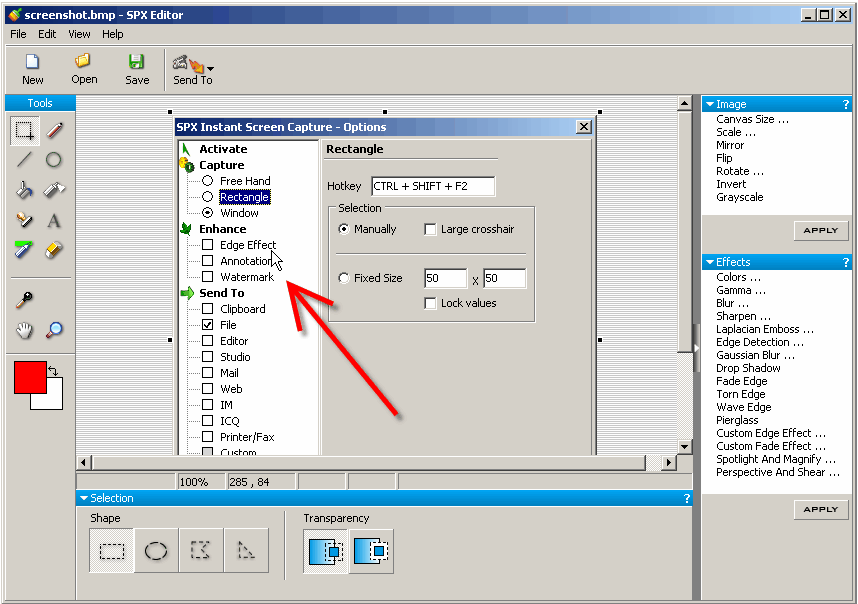Viewport: 858px width, 604px height.
Task: Click the Open folder toolbar icon
Action: coord(83,60)
